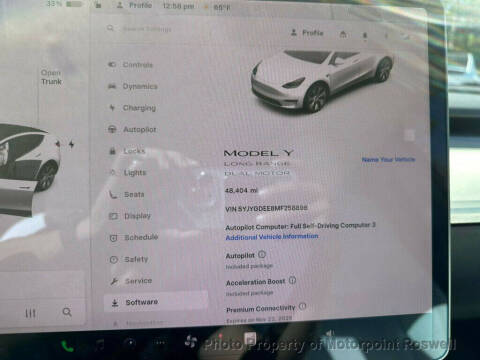Screen dimensions: 480x360
Task: Go to the Autopilot settings
Action: point(132,129)
